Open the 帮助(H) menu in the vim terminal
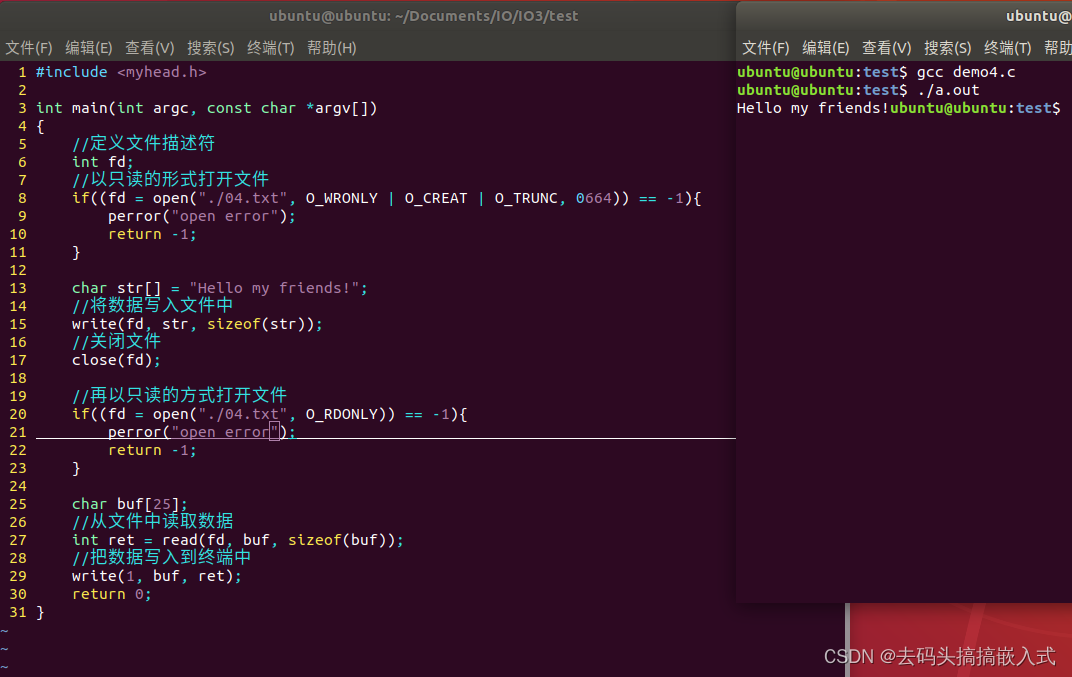This screenshot has height=677, width=1072. coord(331,47)
